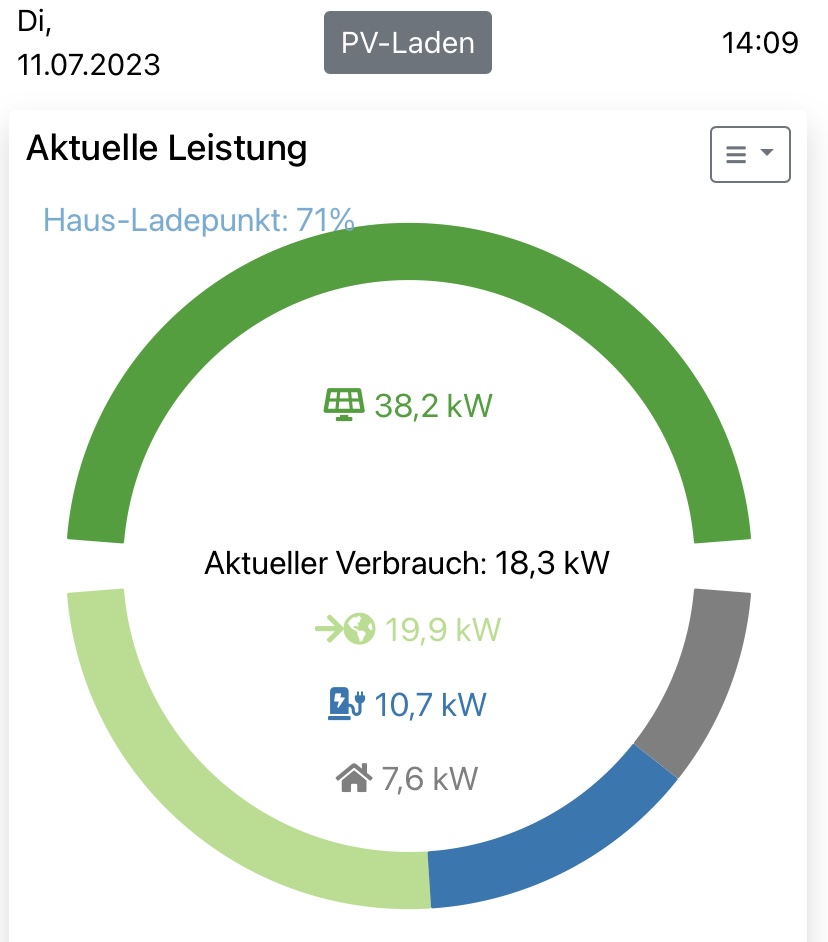Click the house consumption icon

click(354, 778)
